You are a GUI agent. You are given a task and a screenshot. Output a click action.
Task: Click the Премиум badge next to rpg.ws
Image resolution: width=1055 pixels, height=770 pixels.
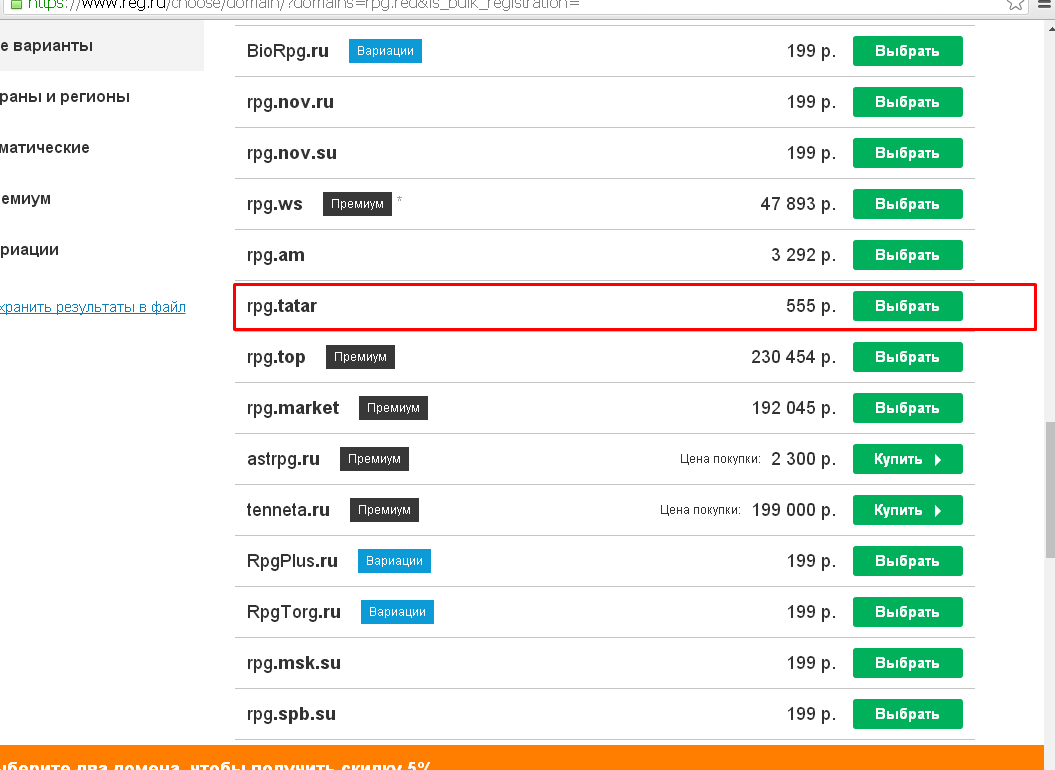click(357, 204)
